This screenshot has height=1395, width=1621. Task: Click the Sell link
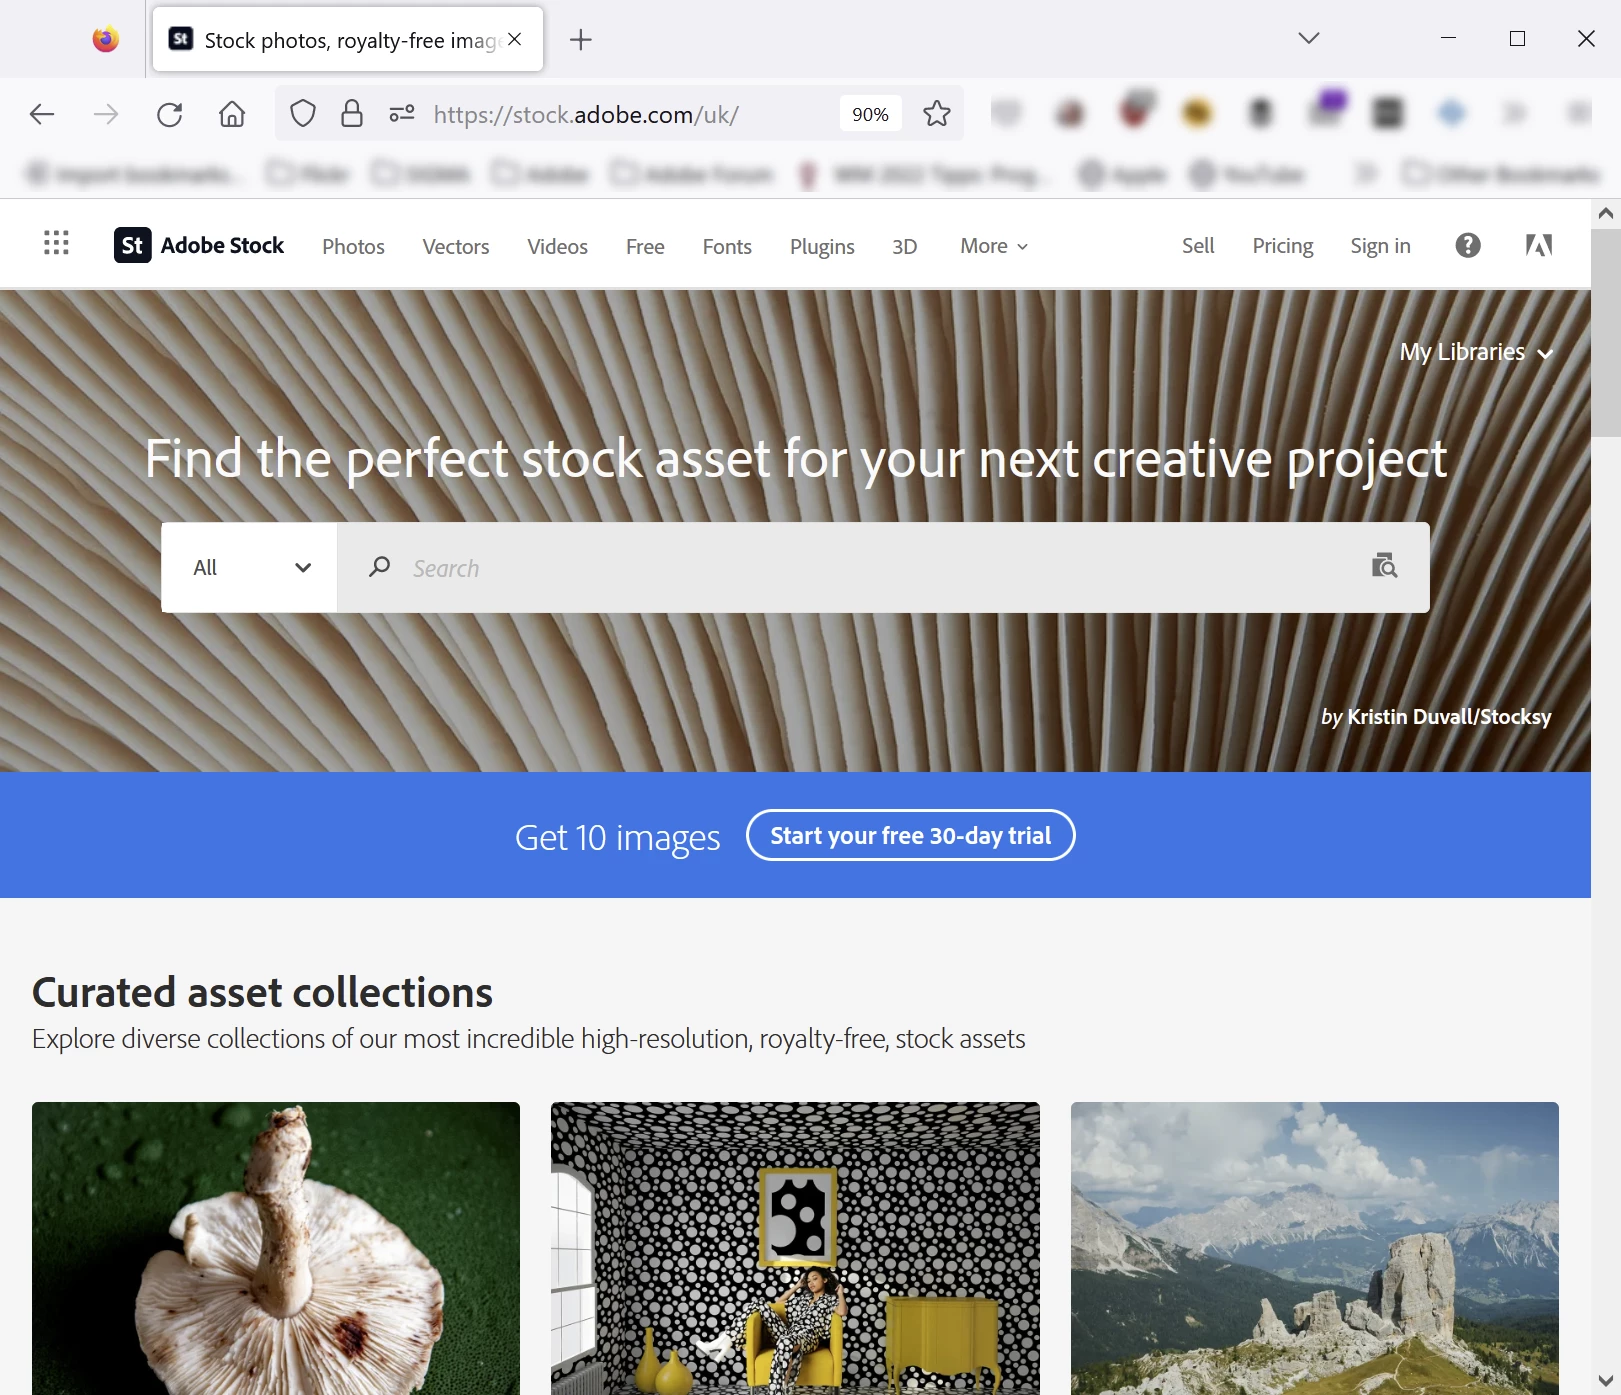(x=1198, y=245)
